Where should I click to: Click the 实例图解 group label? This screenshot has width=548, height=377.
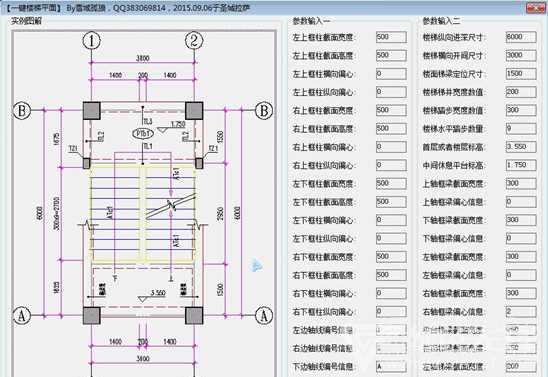pos(26,21)
